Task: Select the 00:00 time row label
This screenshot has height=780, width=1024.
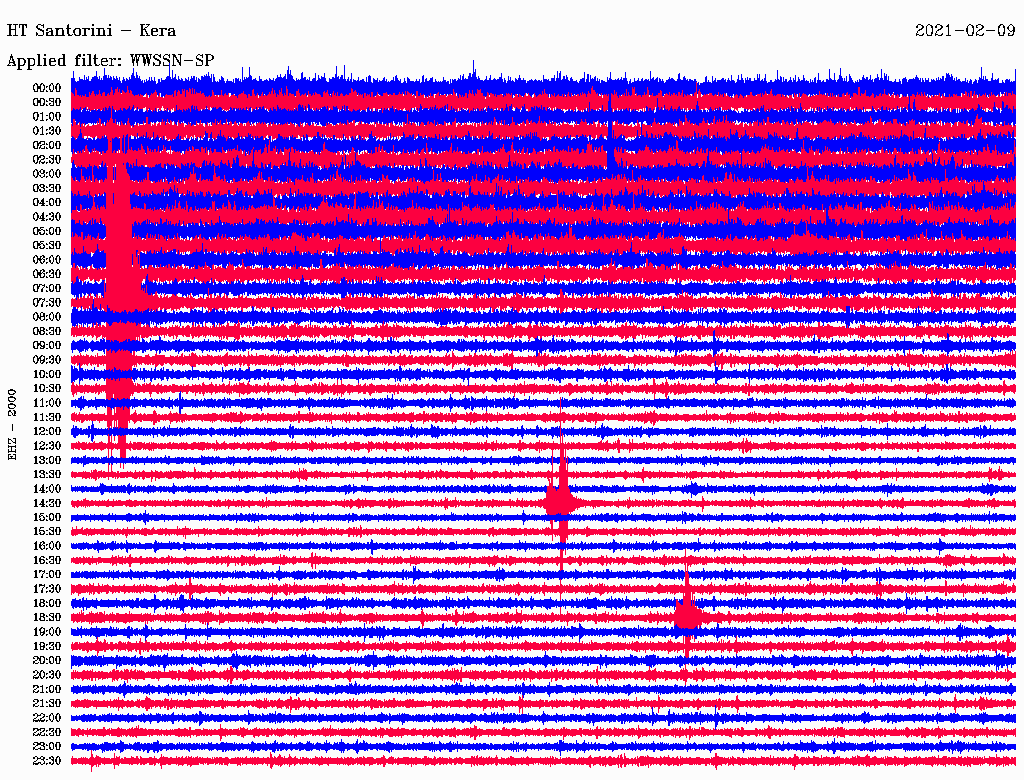Action: [47, 88]
